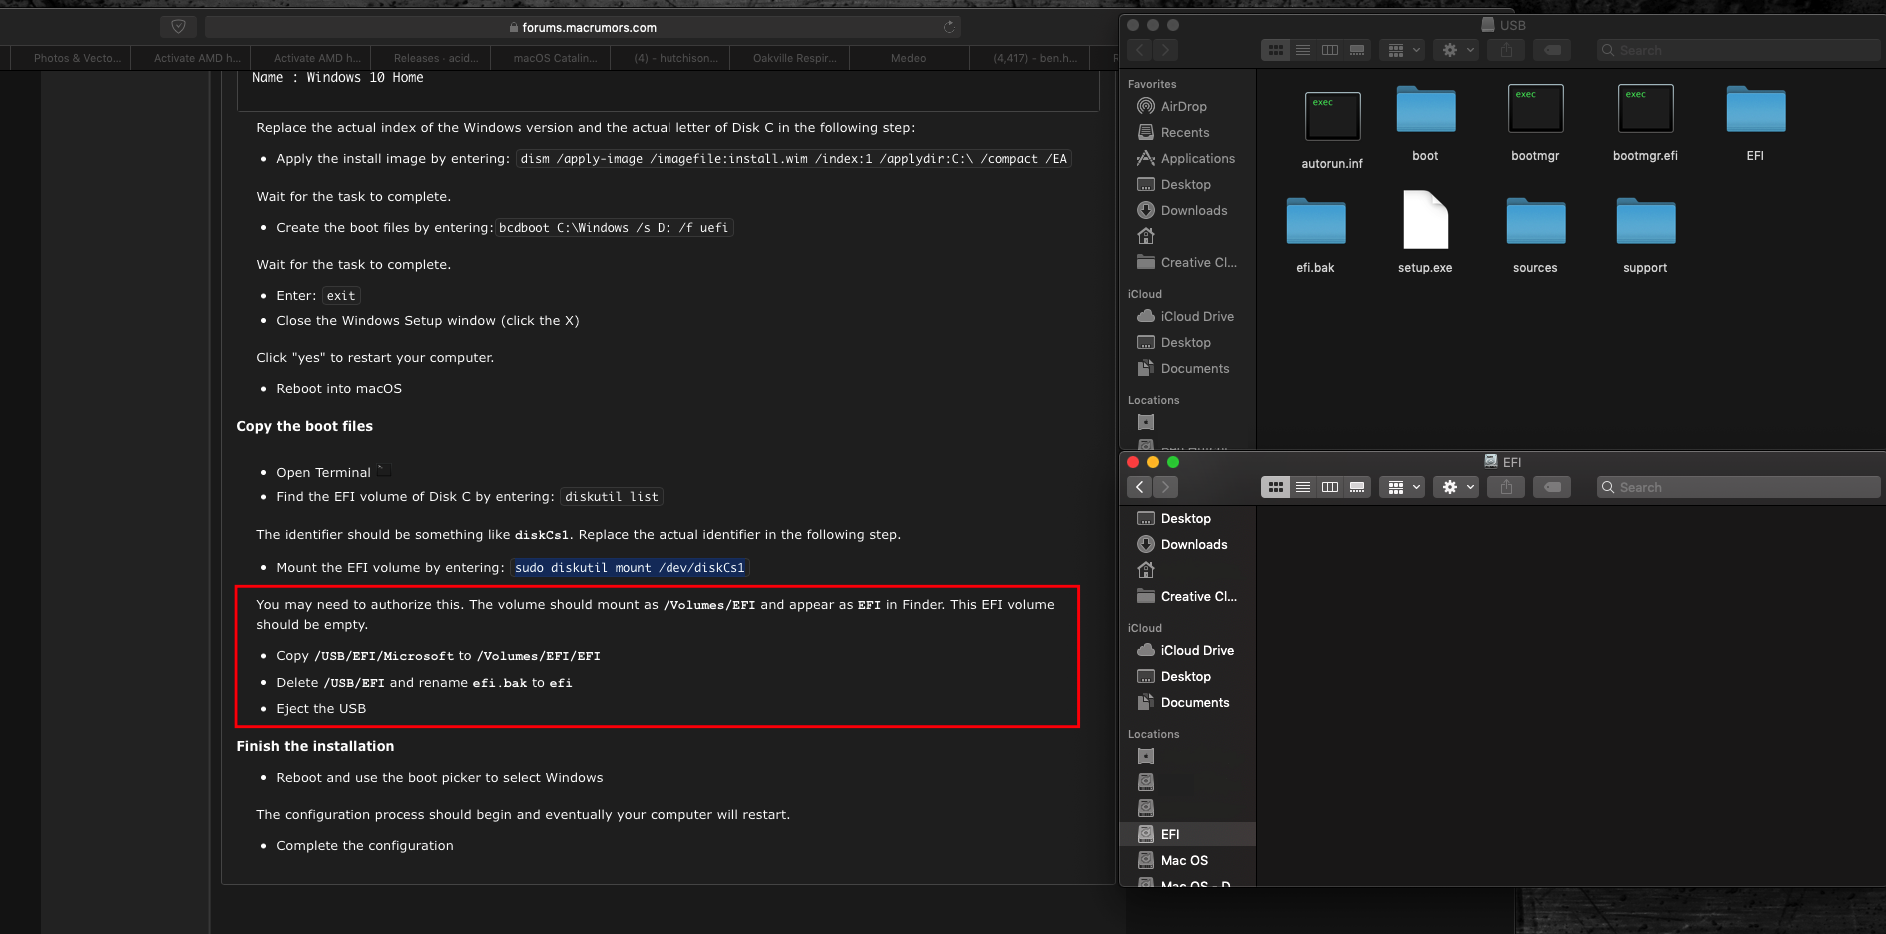Go back in the EFI Finder window
Image resolution: width=1886 pixels, height=934 pixels.
(1140, 487)
